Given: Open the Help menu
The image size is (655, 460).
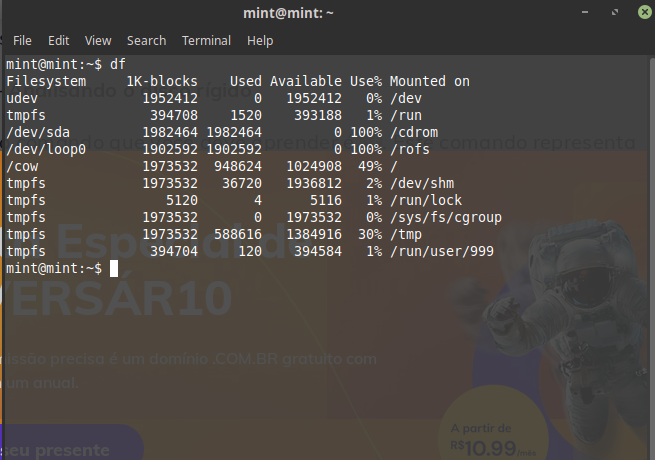Looking at the screenshot, I should [260, 41].
